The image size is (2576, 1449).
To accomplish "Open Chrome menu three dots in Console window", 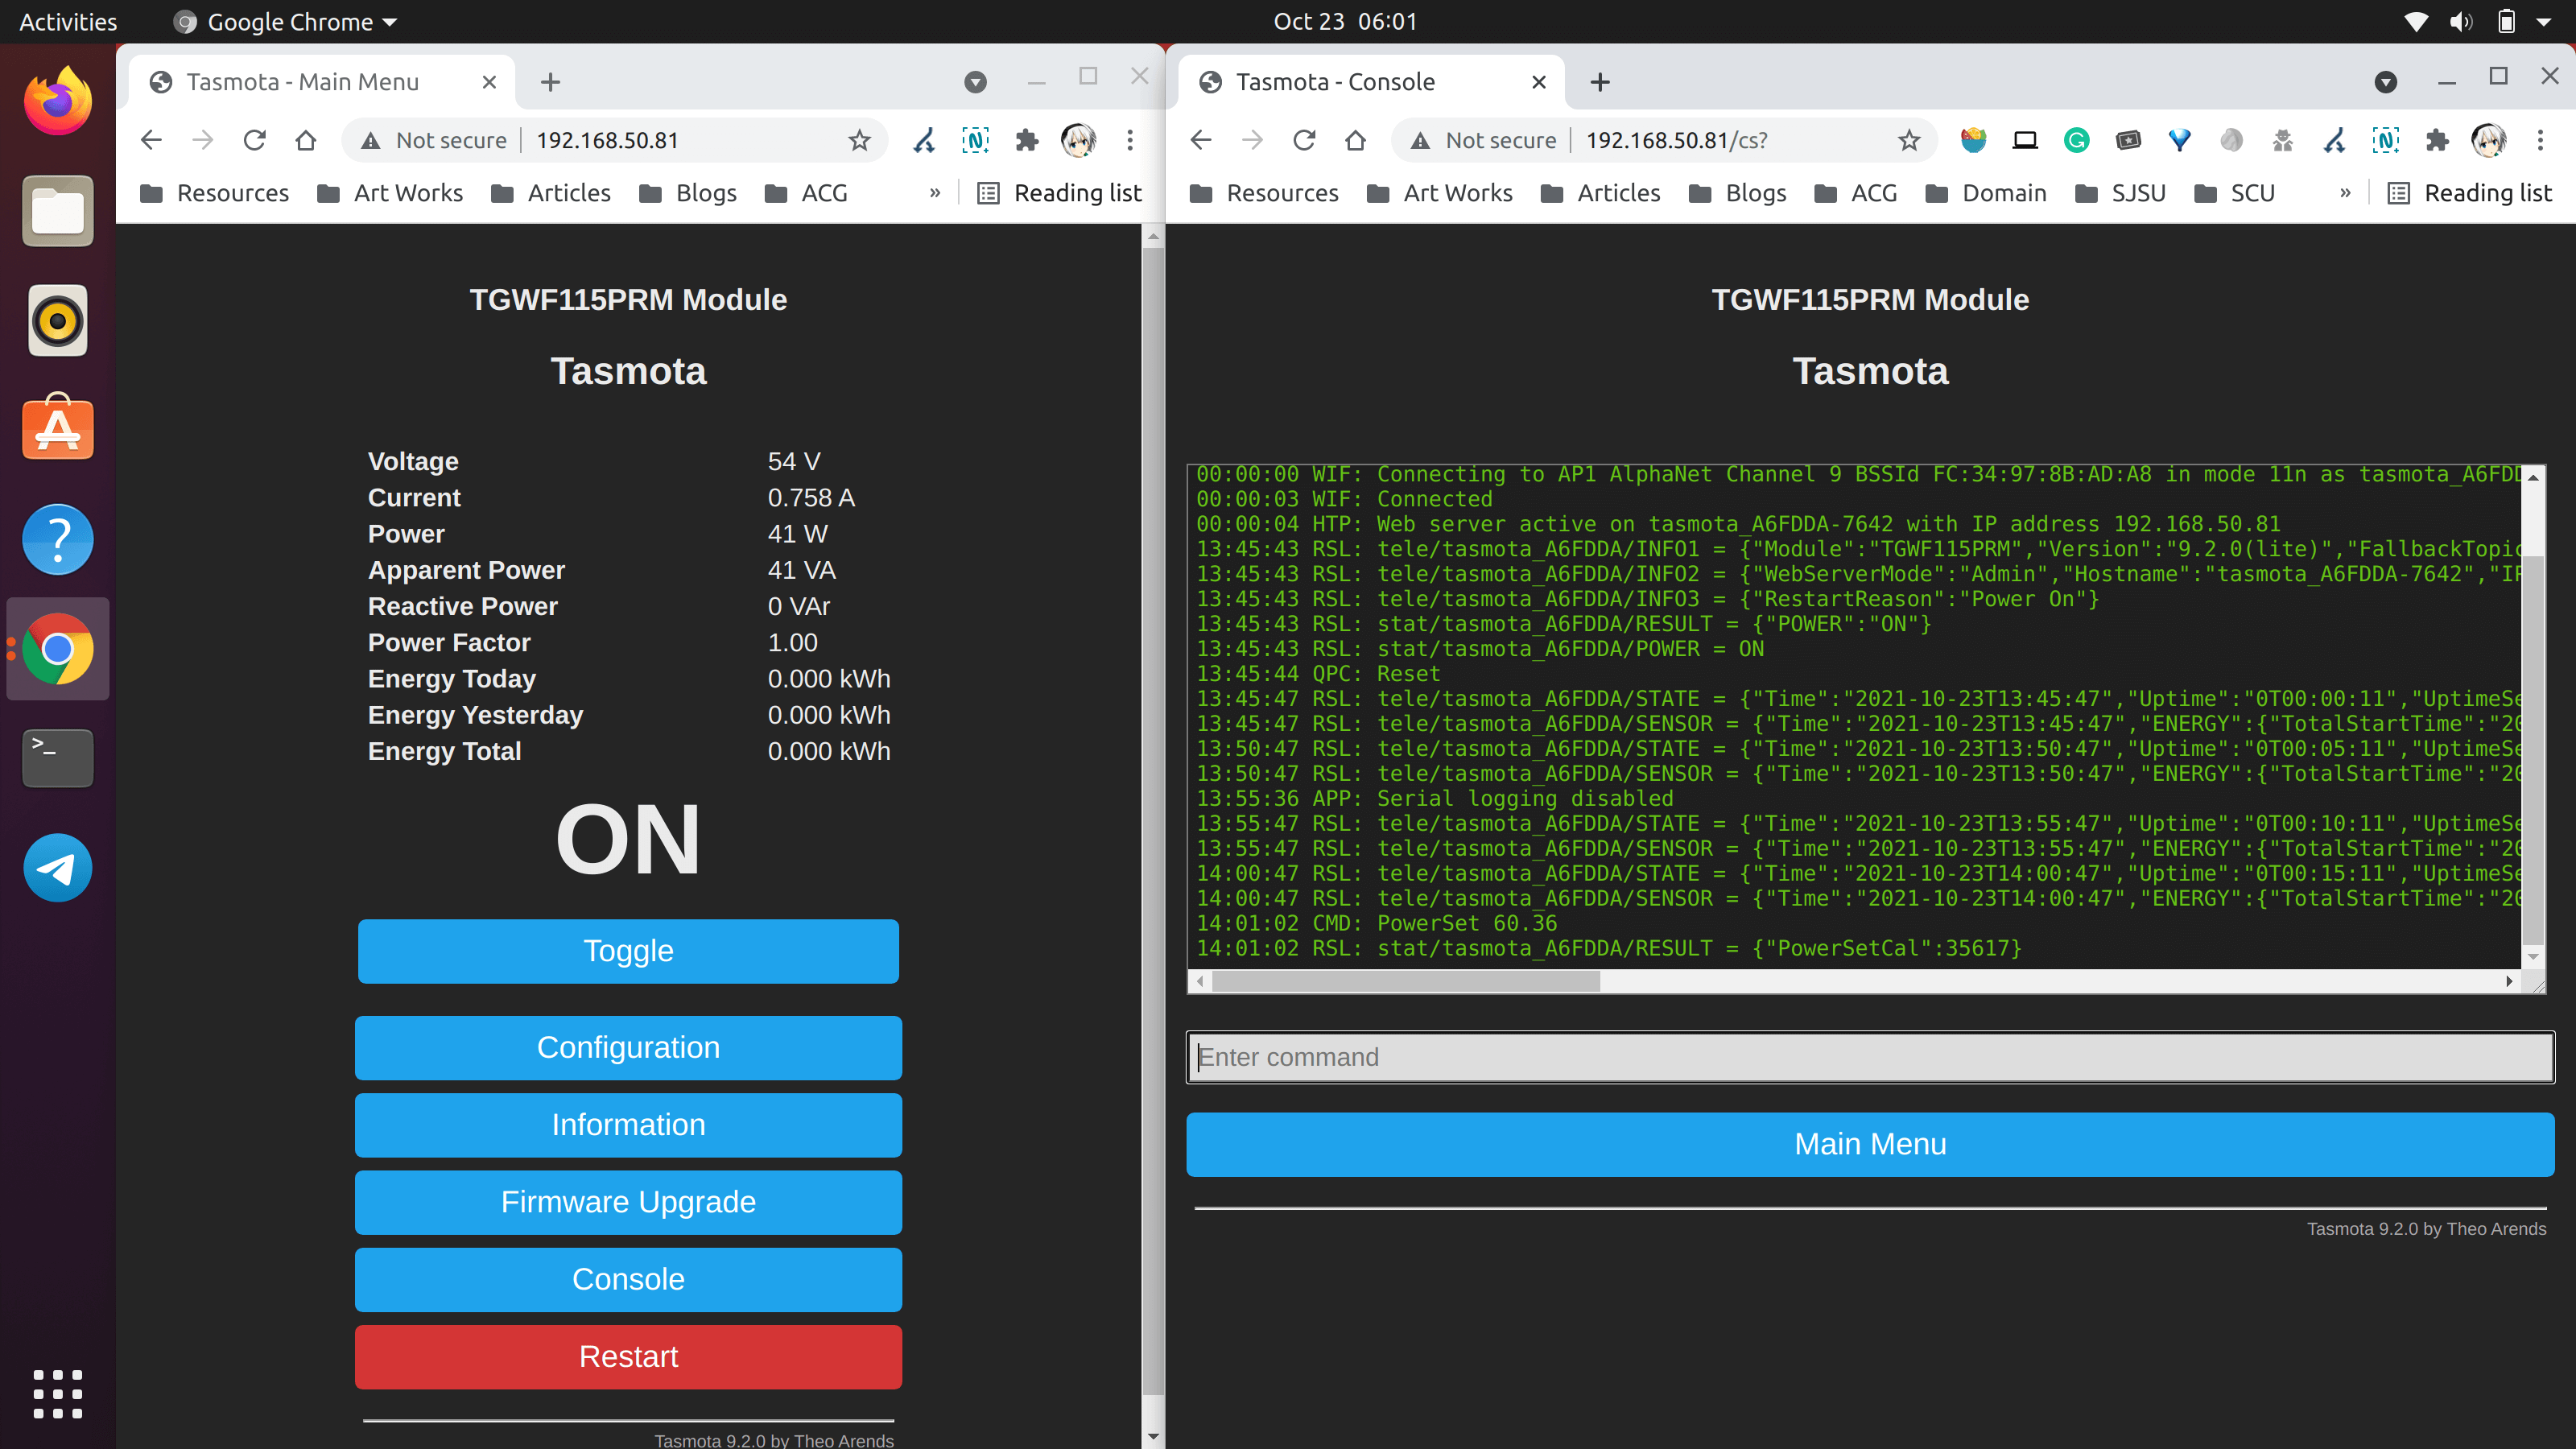I will tap(2540, 140).
